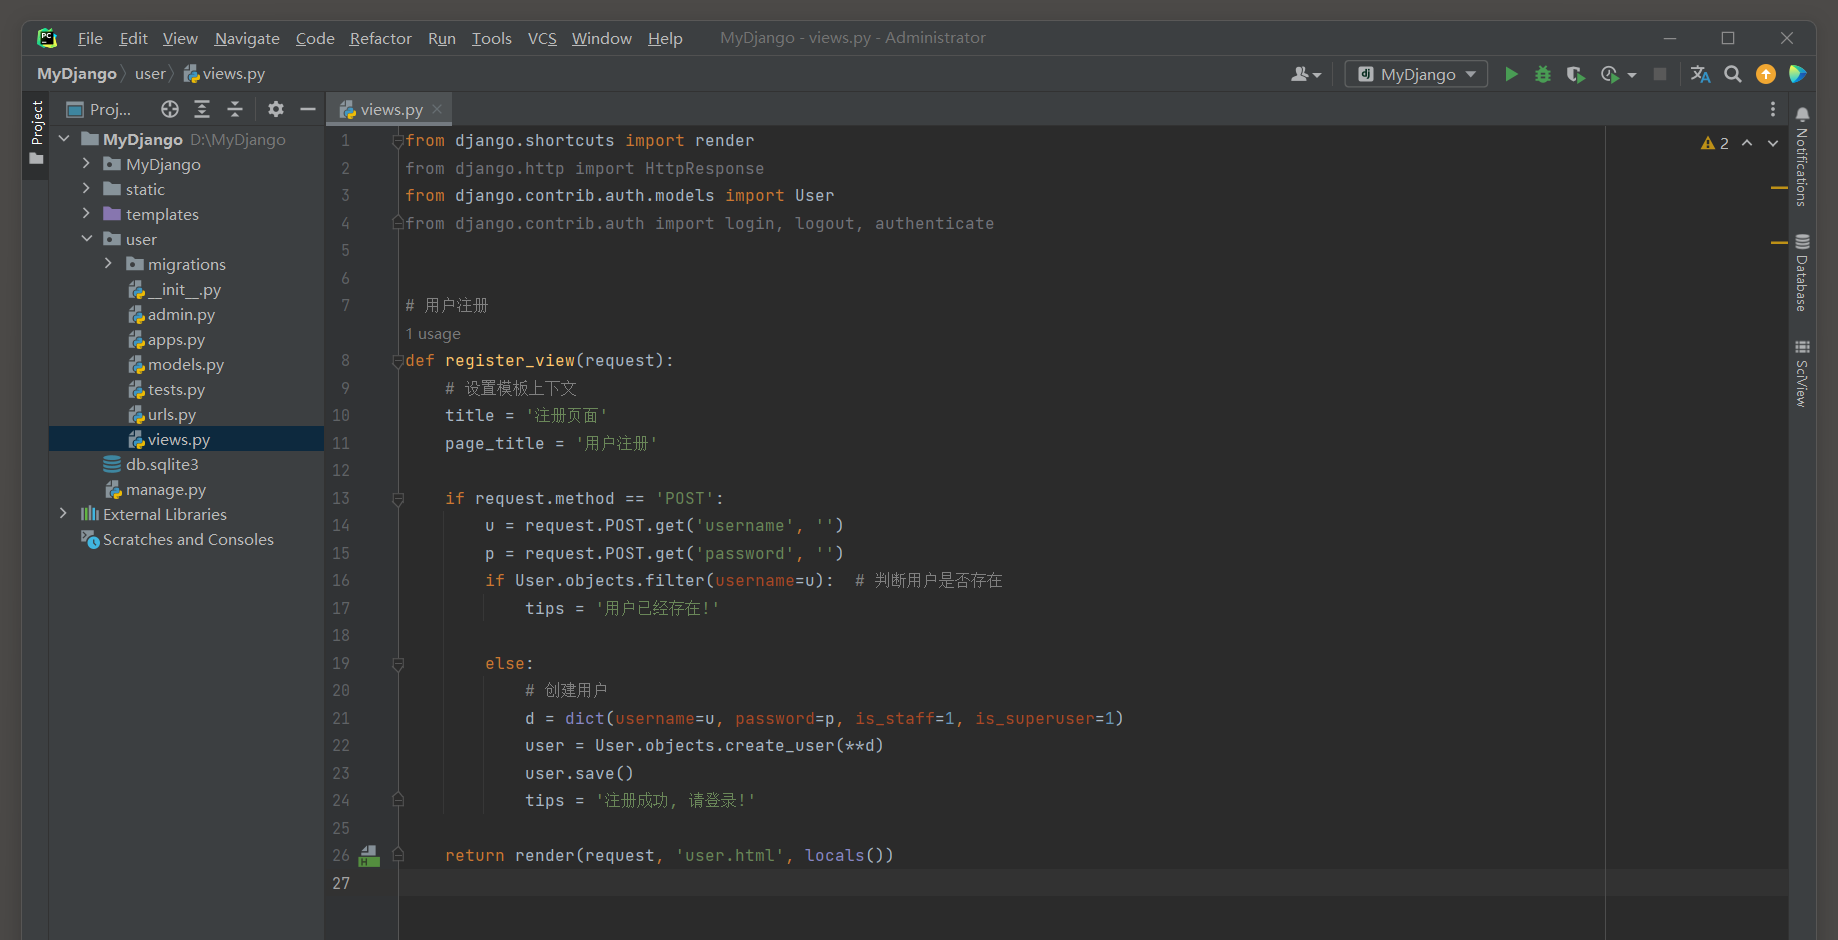Select Scratches and Consoles node
Screen dimensions: 1838x940
(x=177, y=539)
